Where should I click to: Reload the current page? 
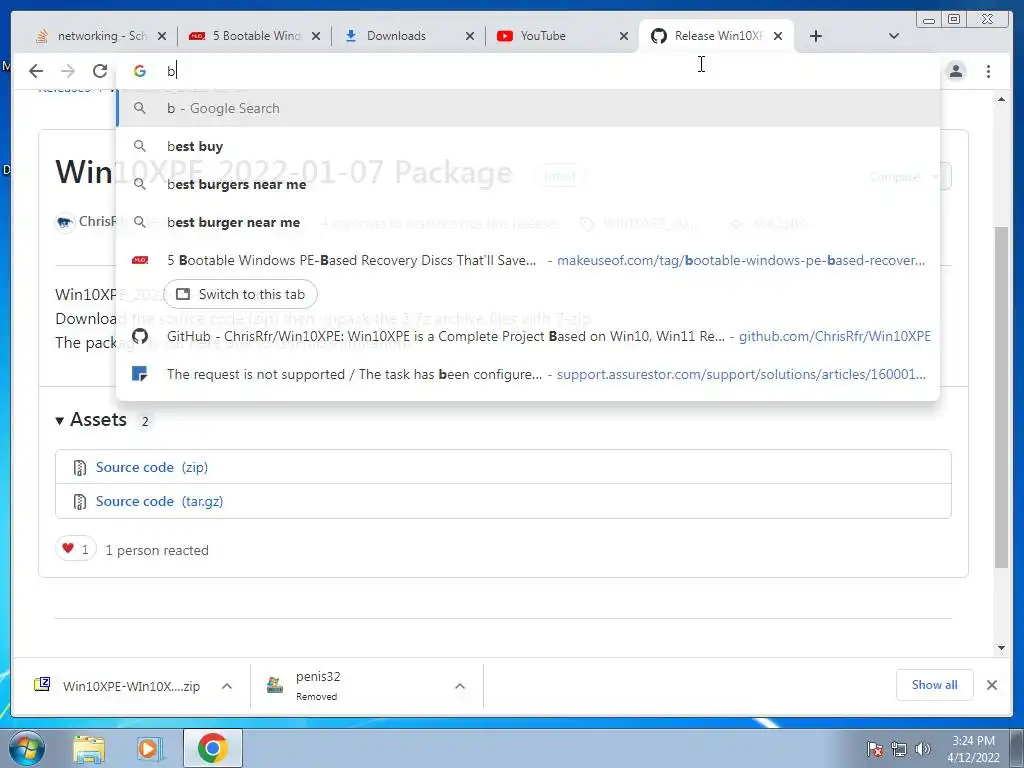click(x=100, y=71)
